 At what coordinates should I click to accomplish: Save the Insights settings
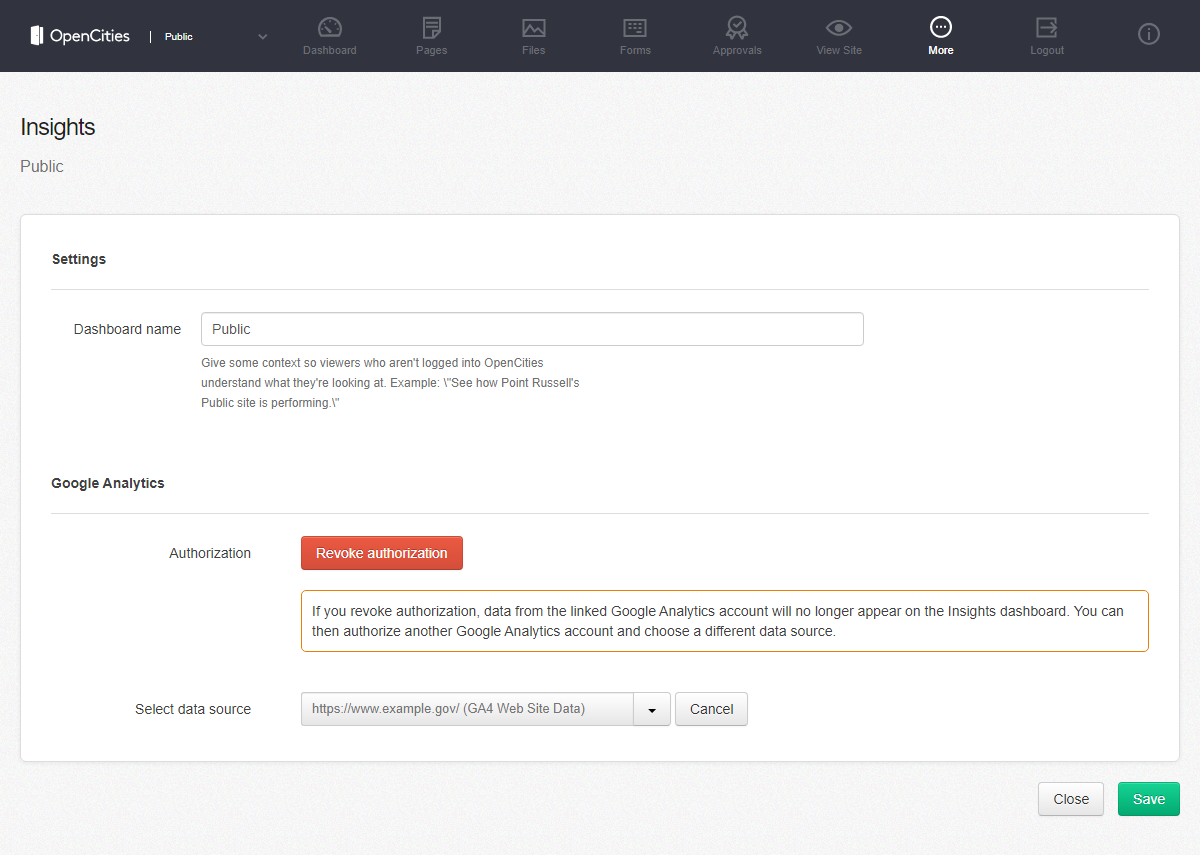1148,798
